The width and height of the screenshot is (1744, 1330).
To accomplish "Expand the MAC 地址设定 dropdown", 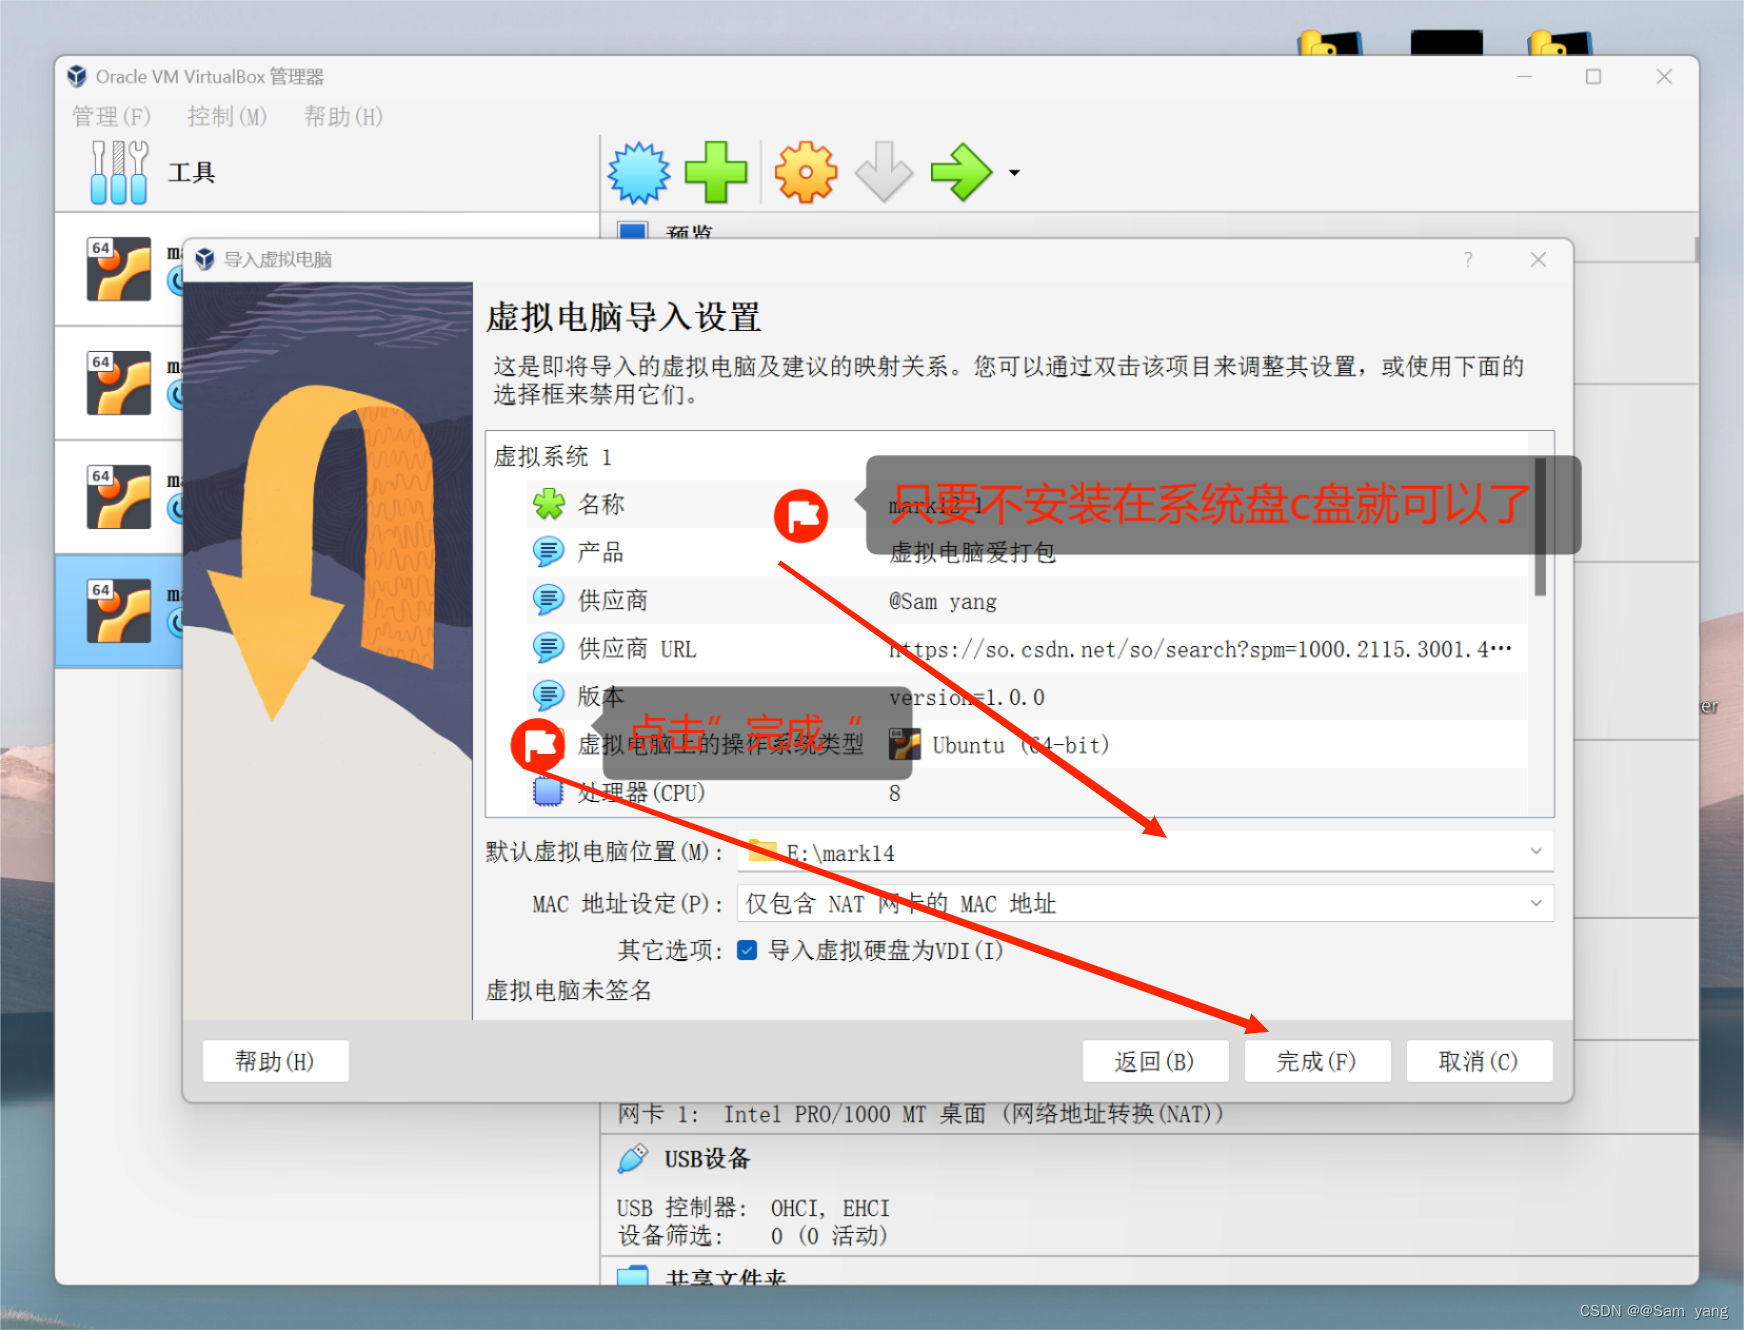I will tap(1536, 903).
